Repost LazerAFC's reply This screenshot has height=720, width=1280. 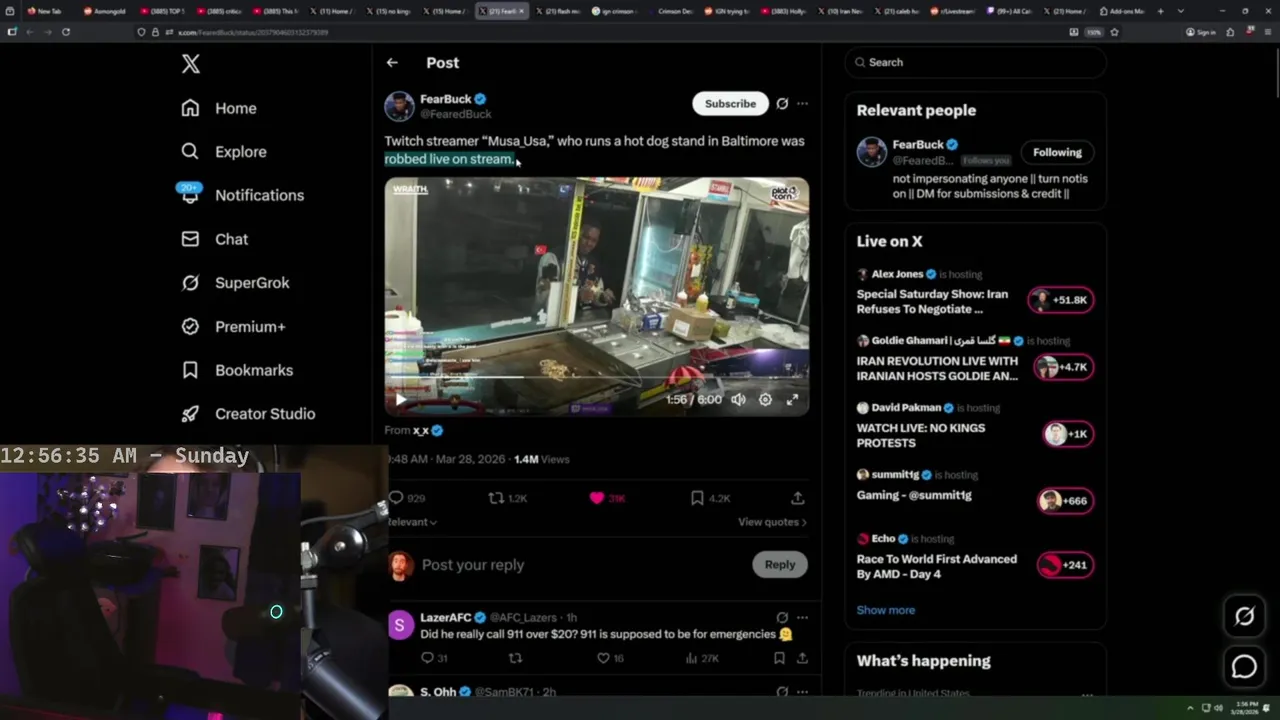pos(516,658)
